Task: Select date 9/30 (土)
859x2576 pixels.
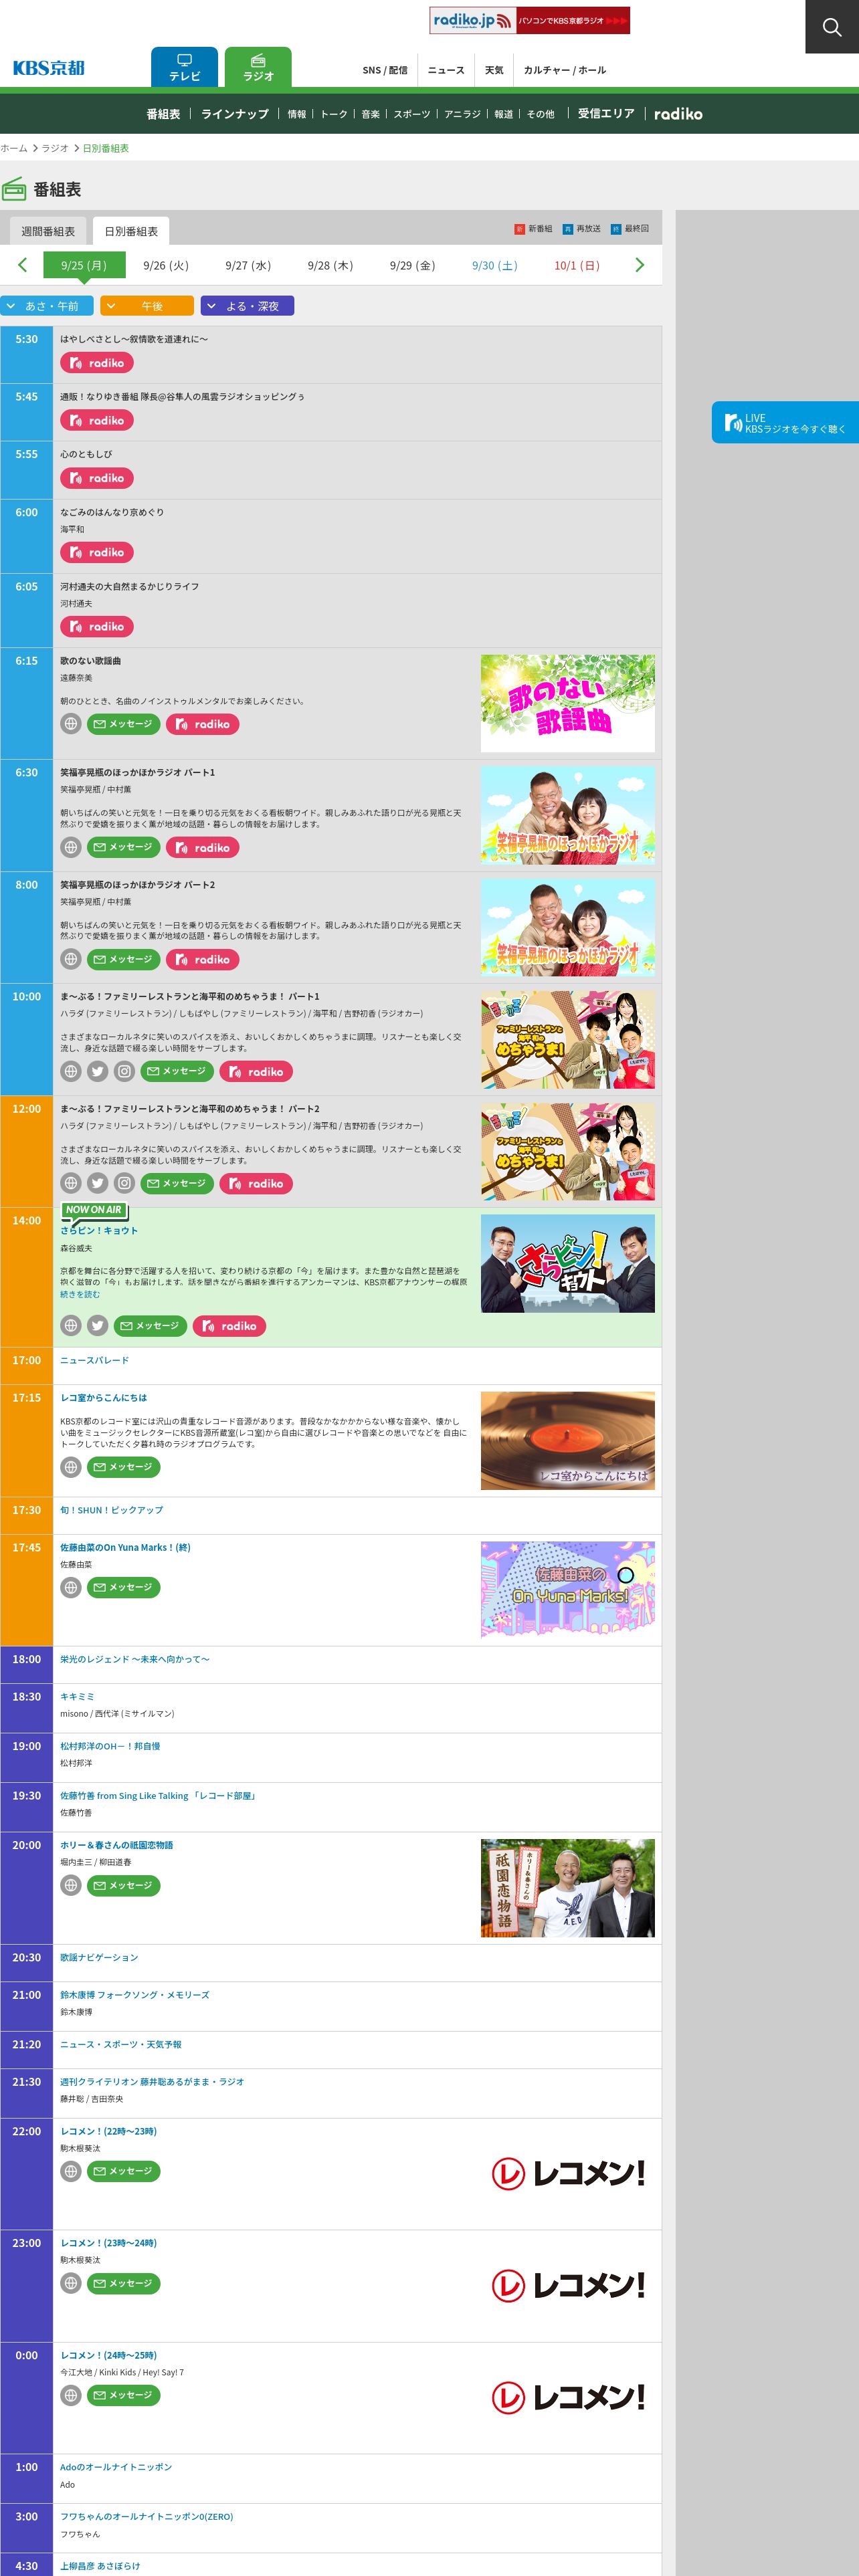Action: click(495, 265)
